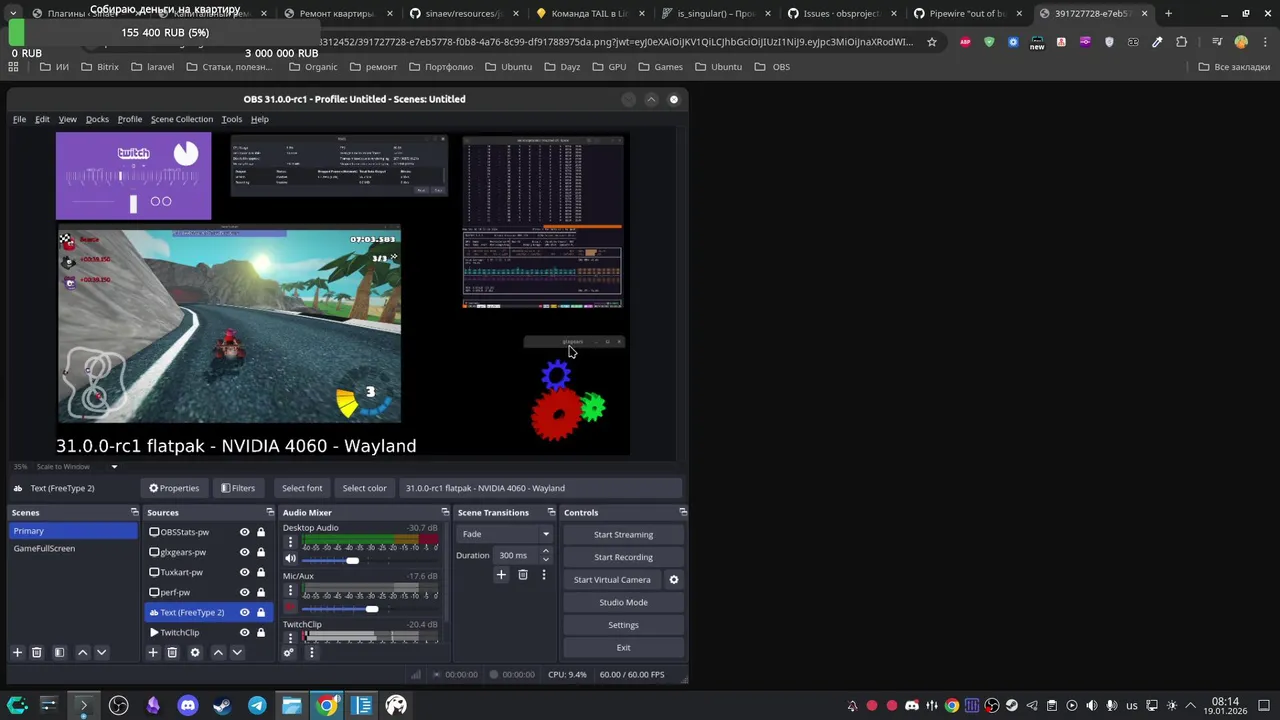1280x720 pixels.
Task: Hide the glxgears-pw source
Action: (244, 552)
